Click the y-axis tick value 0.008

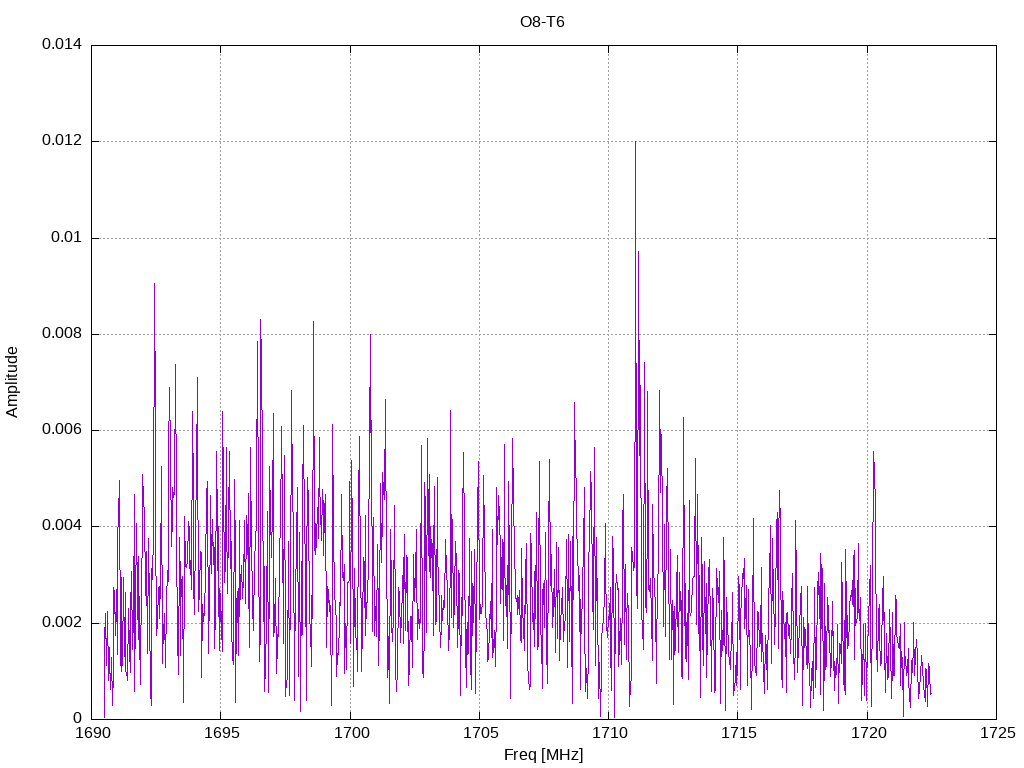tap(62, 334)
